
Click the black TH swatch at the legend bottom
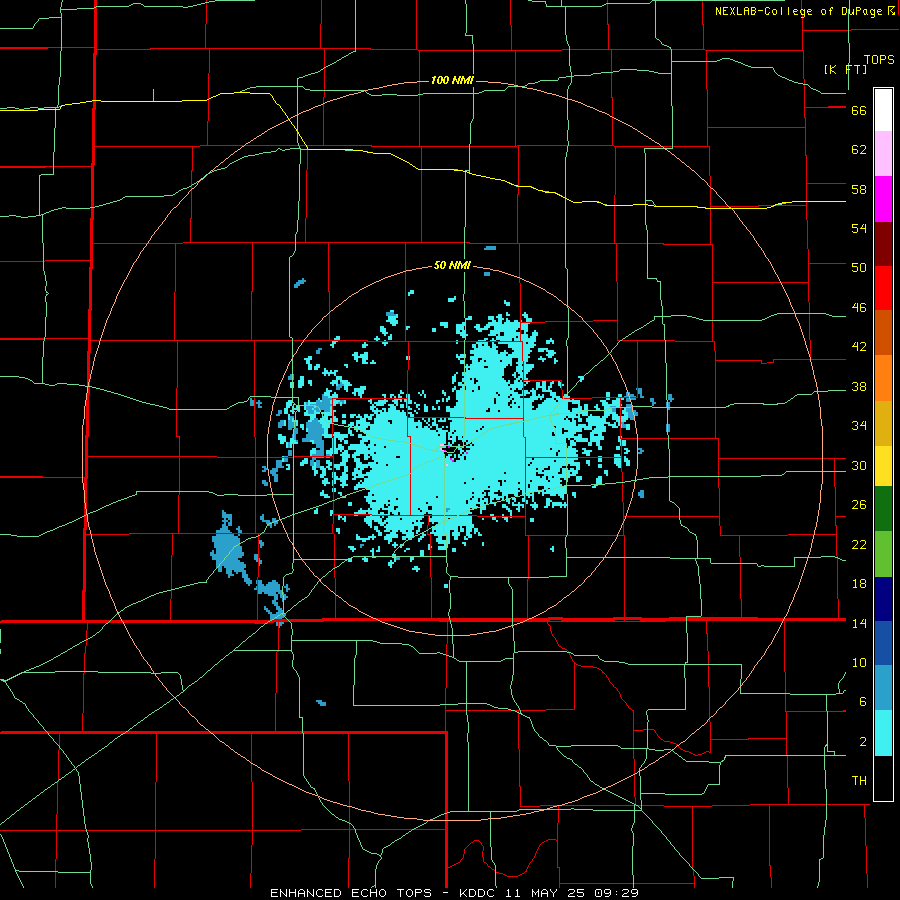(883, 778)
